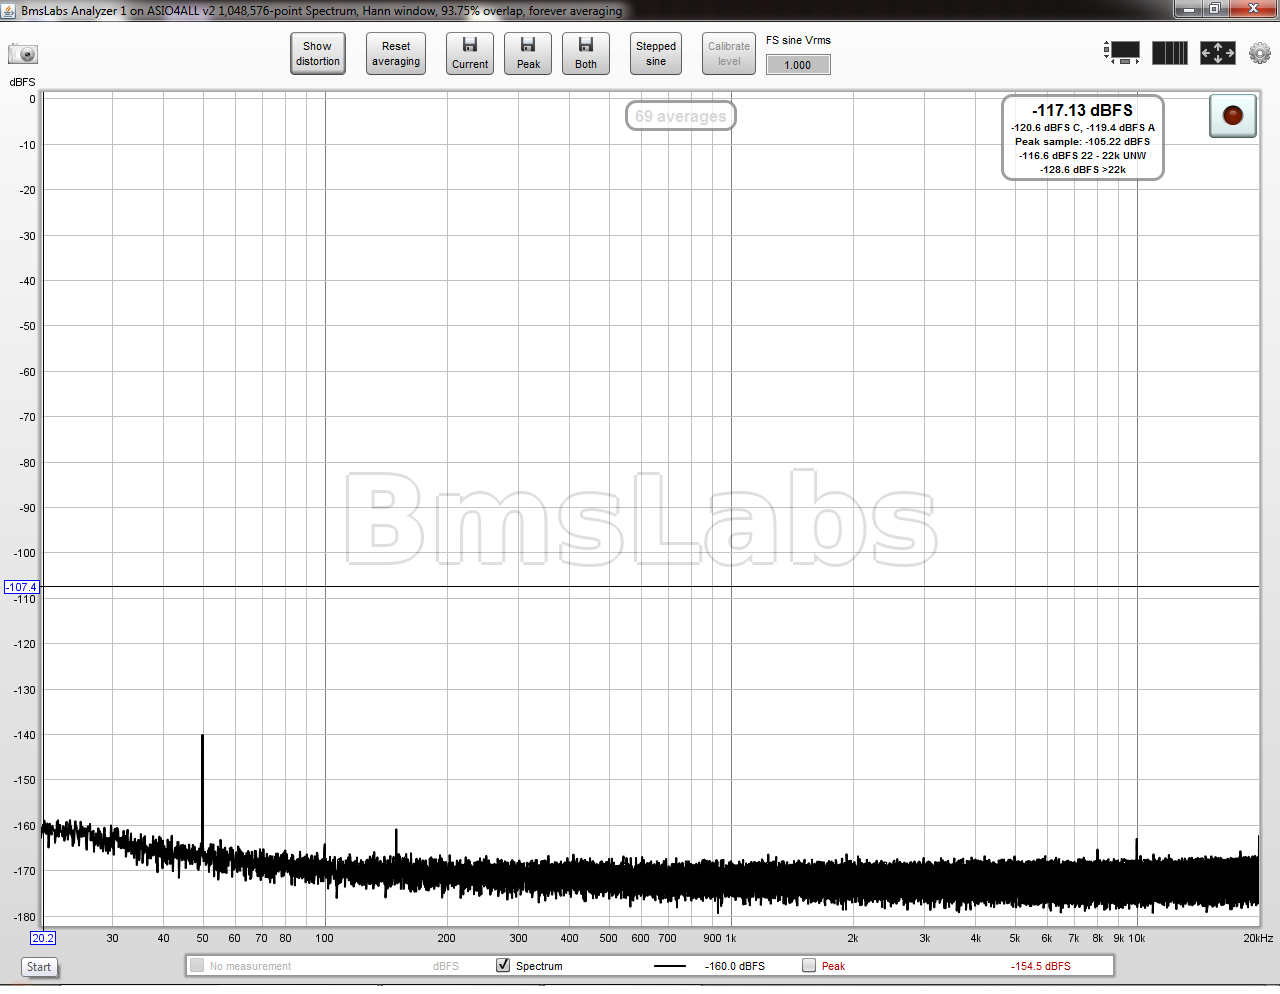
Task: Toggle the No measurement checkbox
Action: 197,965
